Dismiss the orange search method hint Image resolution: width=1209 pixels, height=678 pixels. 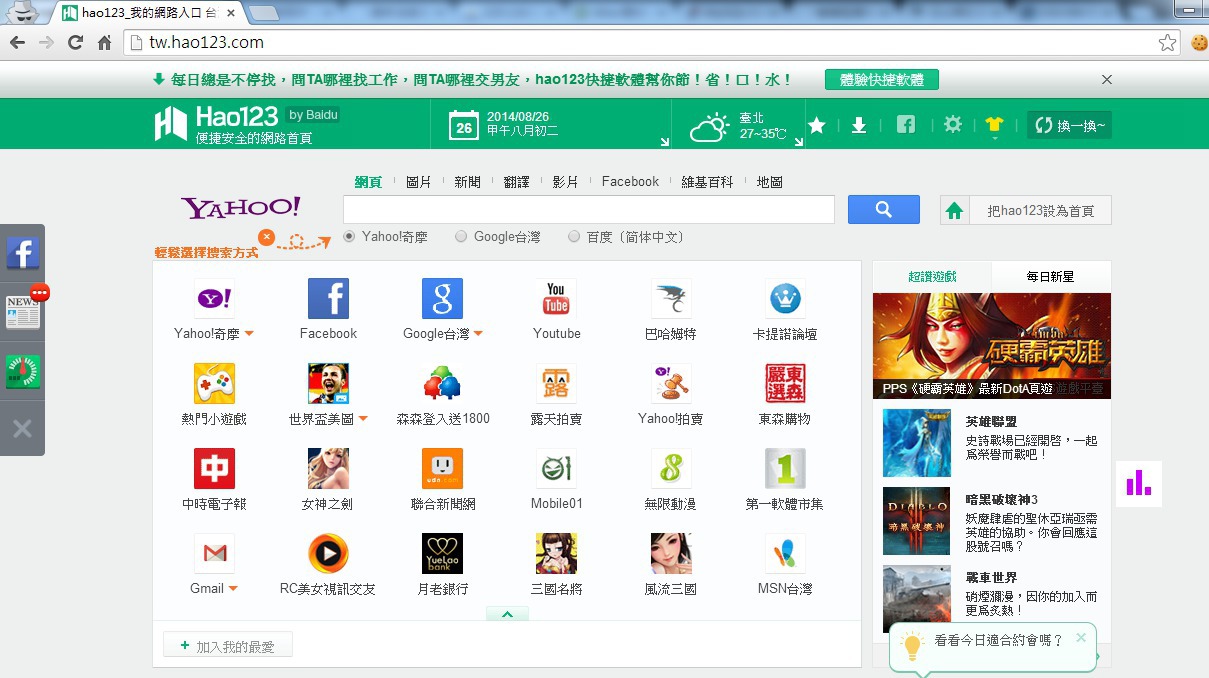click(x=266, y=237)
